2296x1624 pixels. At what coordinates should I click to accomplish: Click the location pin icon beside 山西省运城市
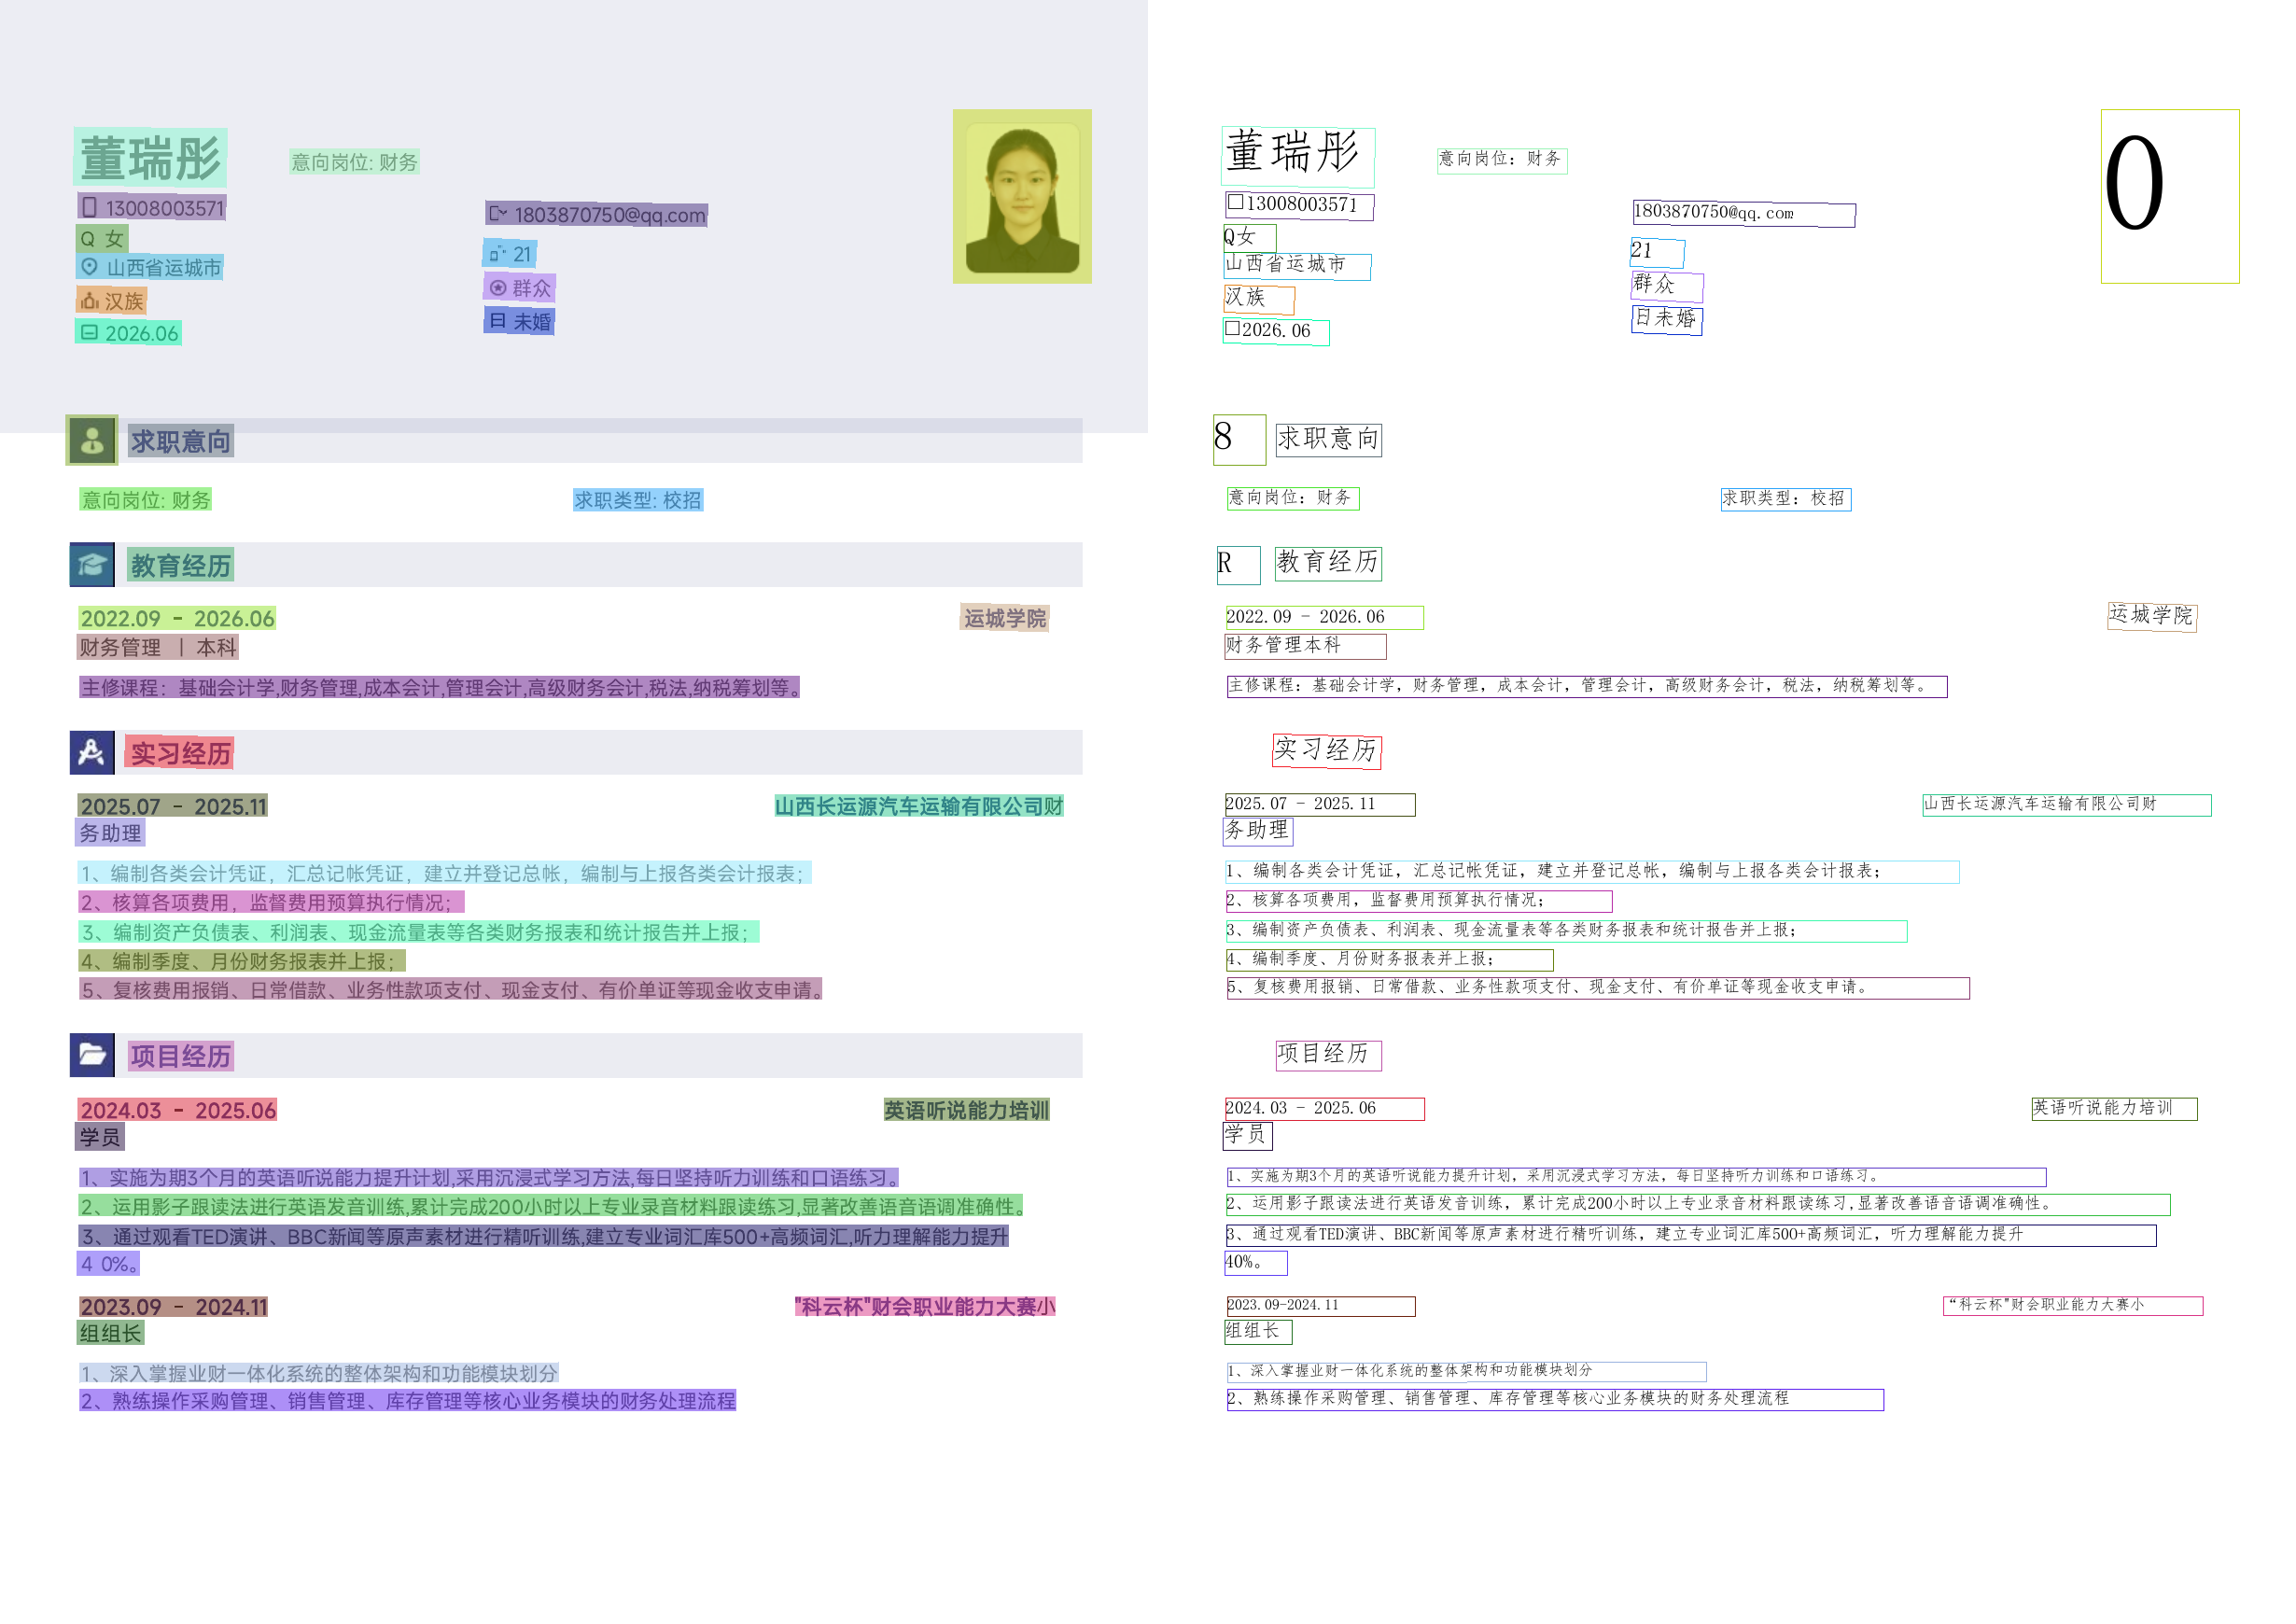[89, 266]
